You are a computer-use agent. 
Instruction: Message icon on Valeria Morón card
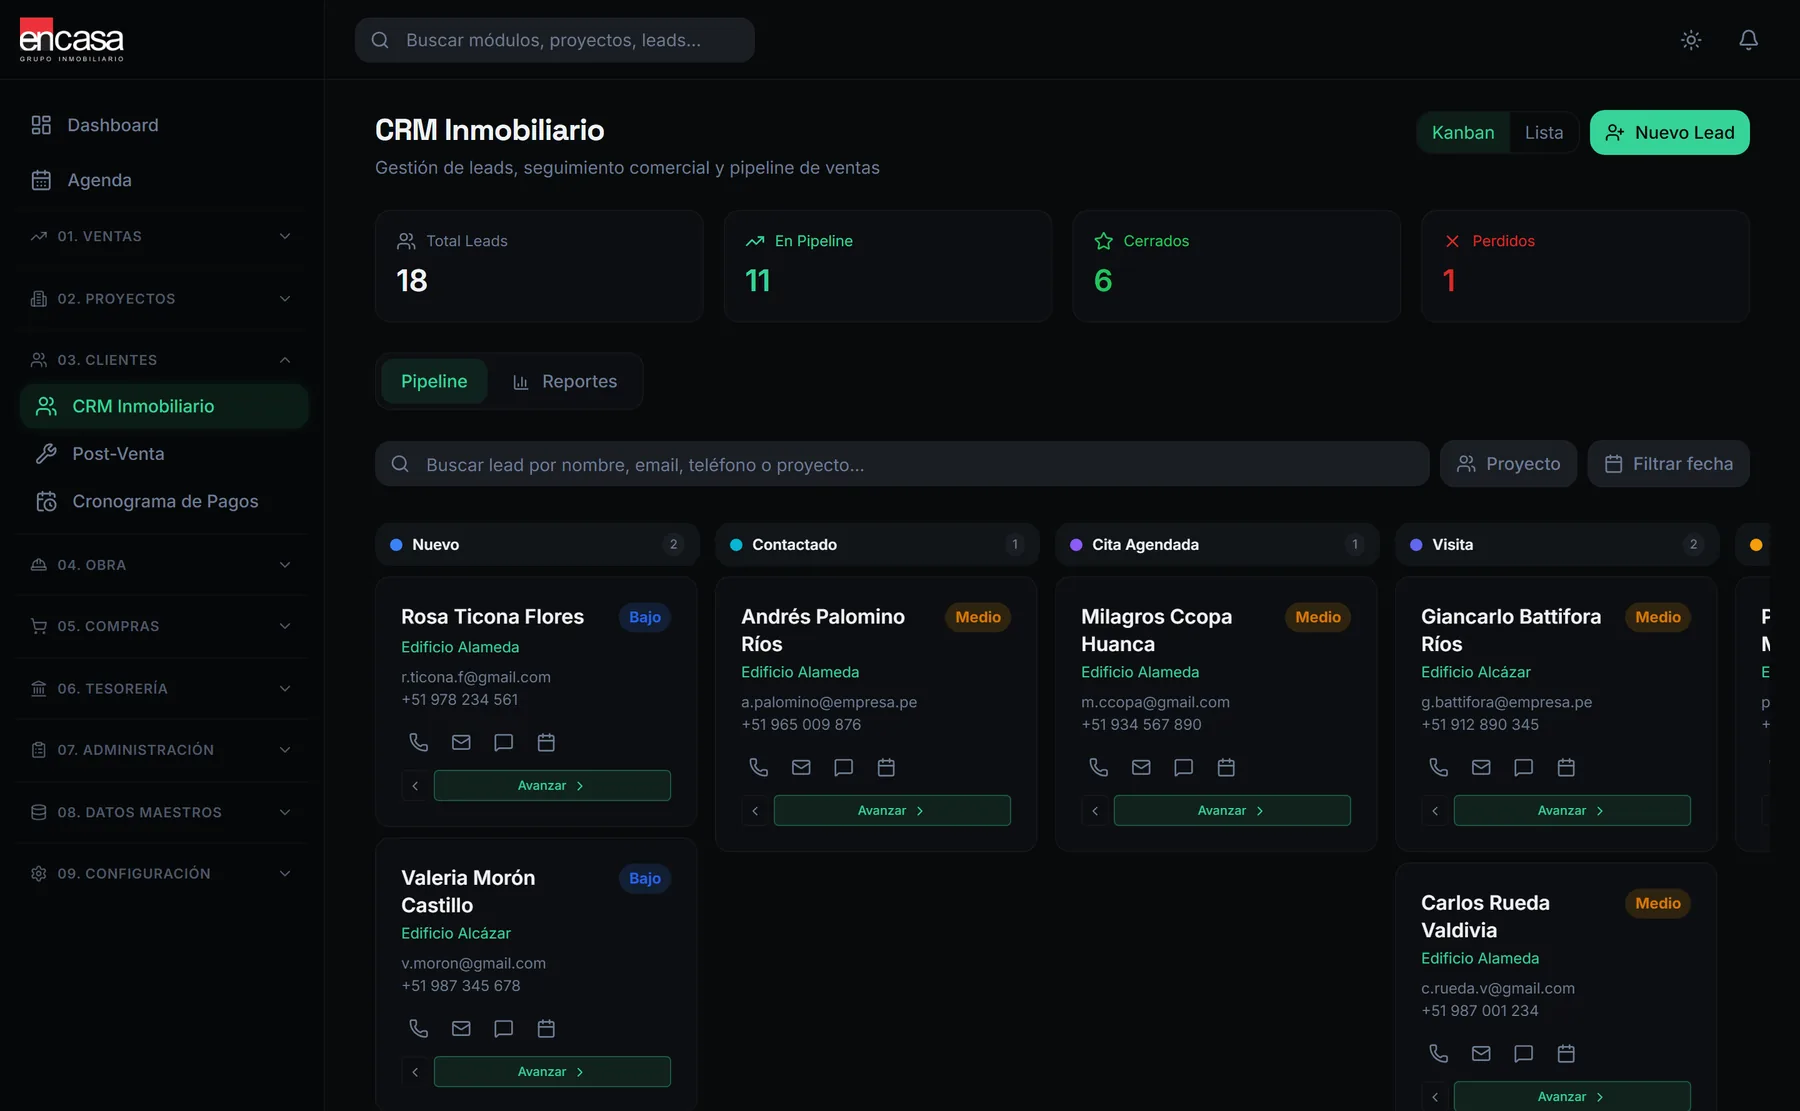click(x=504, y=1028)
